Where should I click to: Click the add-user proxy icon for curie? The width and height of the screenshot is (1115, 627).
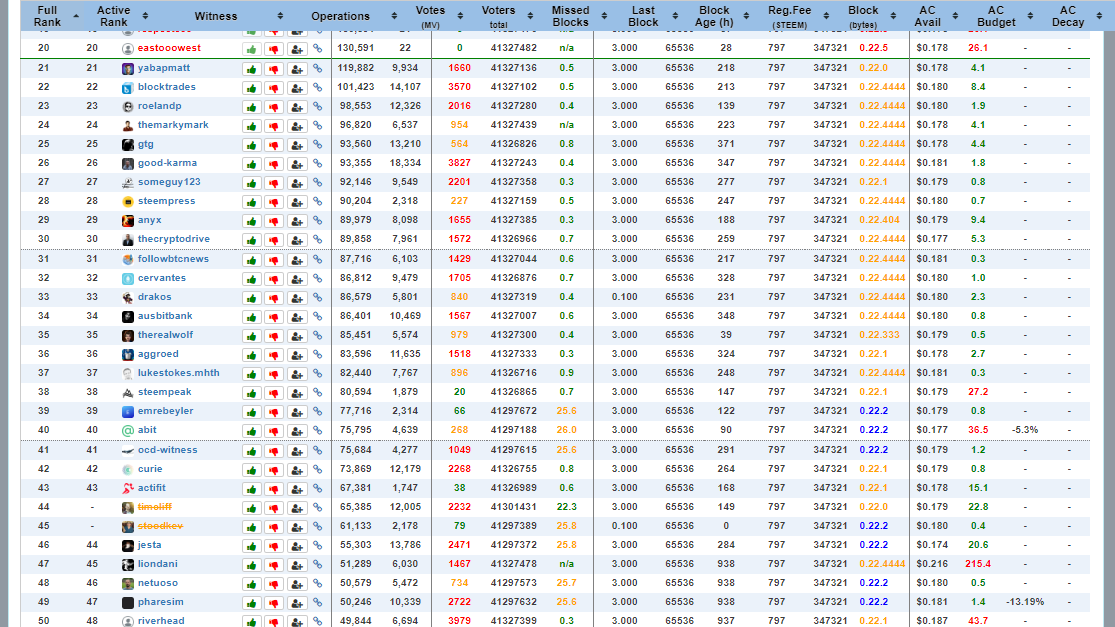pyautogui.click(x=297, y=469)
